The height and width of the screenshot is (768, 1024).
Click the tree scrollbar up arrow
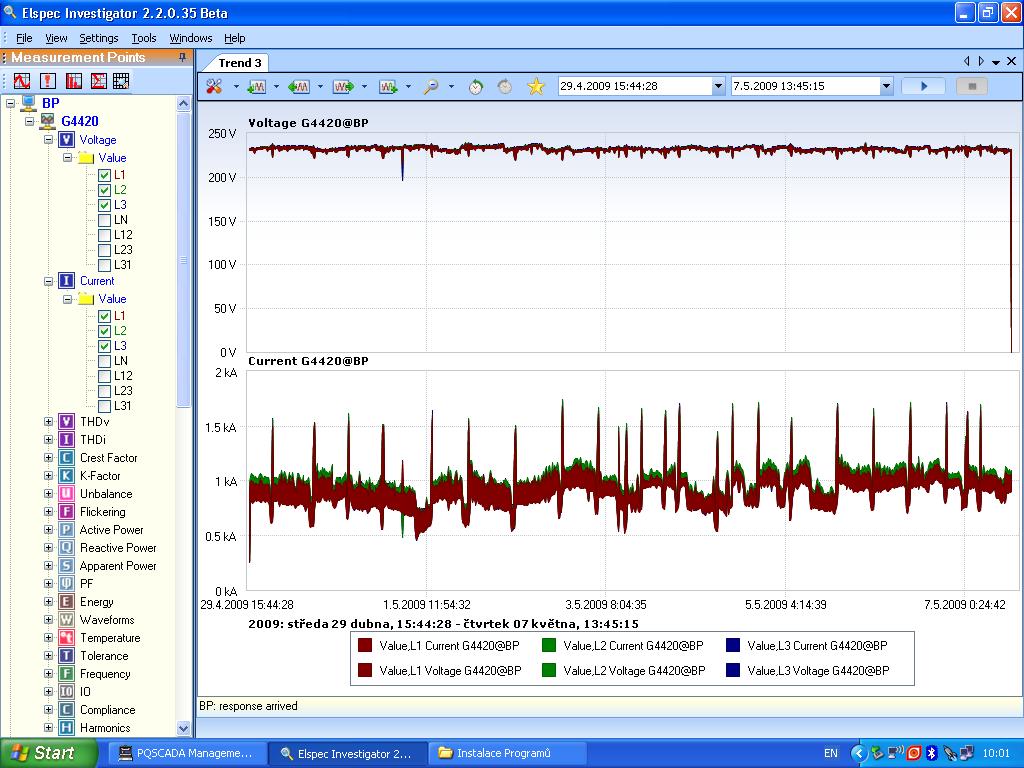[x=184, y=103]
